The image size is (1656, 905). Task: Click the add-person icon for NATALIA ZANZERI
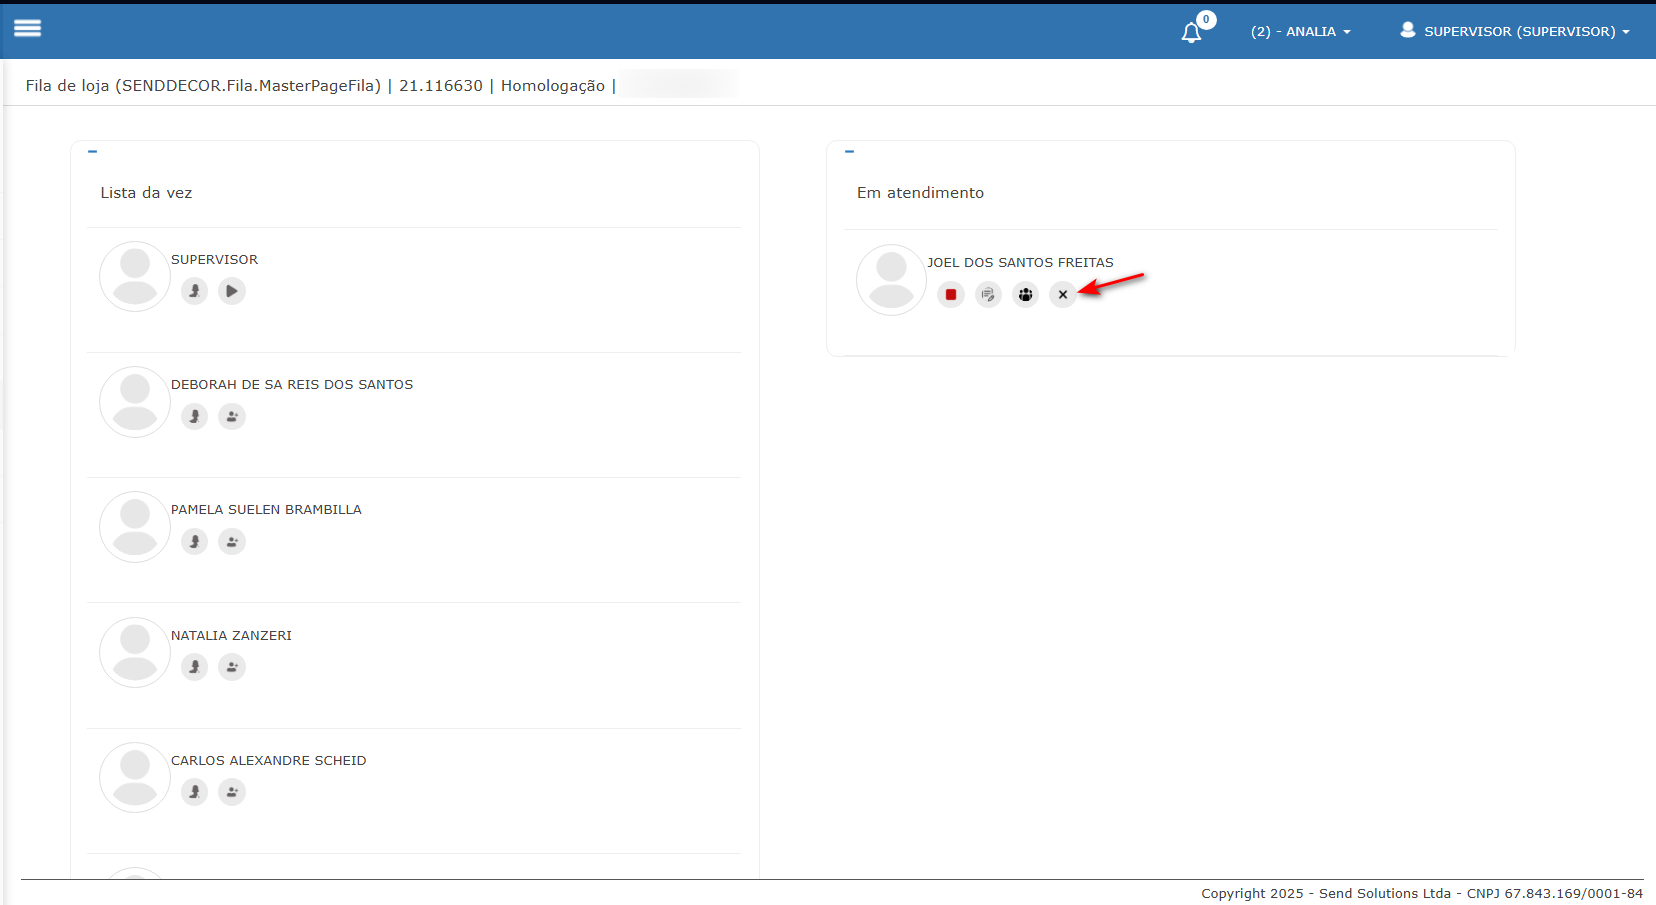pos(232,667)
